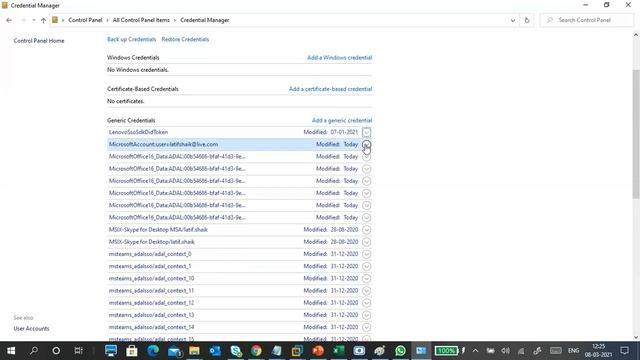
Task: Click Back up Credentials link
Action: pyautogui.click(x=131, y=39)
